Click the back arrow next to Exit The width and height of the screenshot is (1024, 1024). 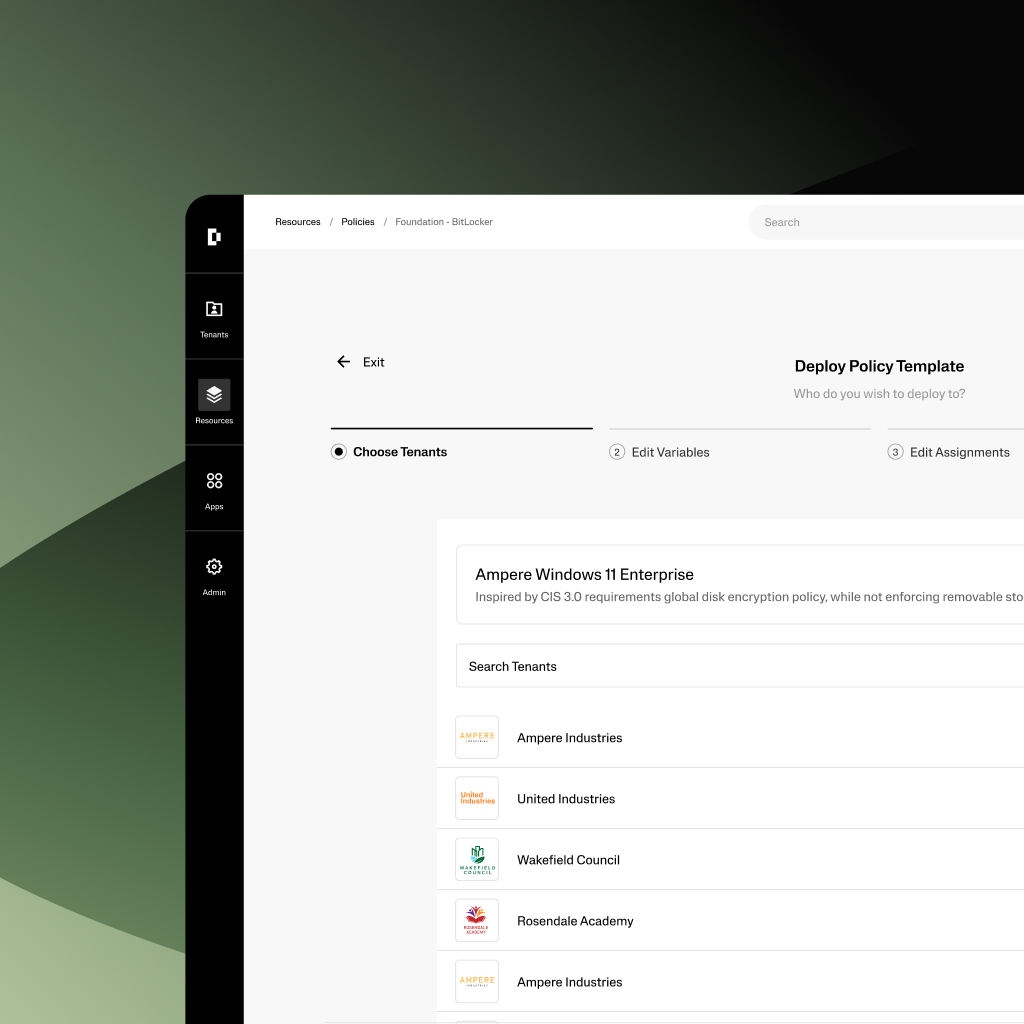(343, 361)
